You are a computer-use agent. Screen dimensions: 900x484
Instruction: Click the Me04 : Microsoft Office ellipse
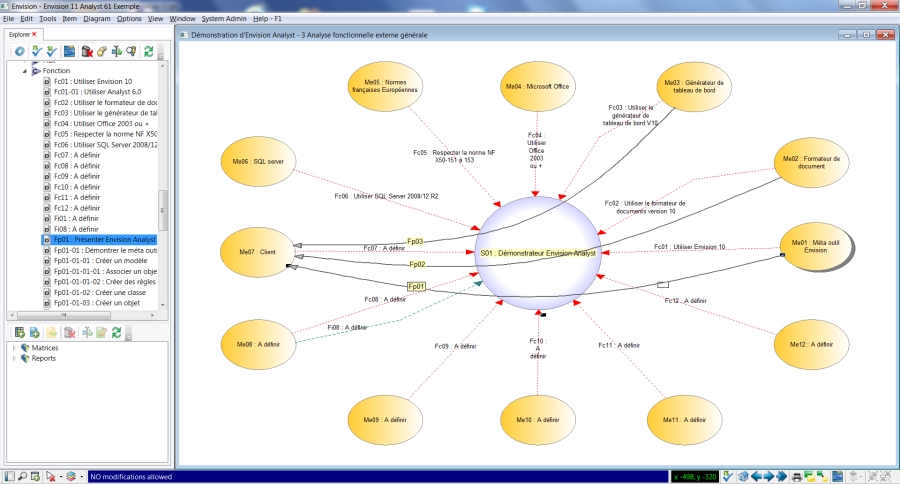click(537, 86)
